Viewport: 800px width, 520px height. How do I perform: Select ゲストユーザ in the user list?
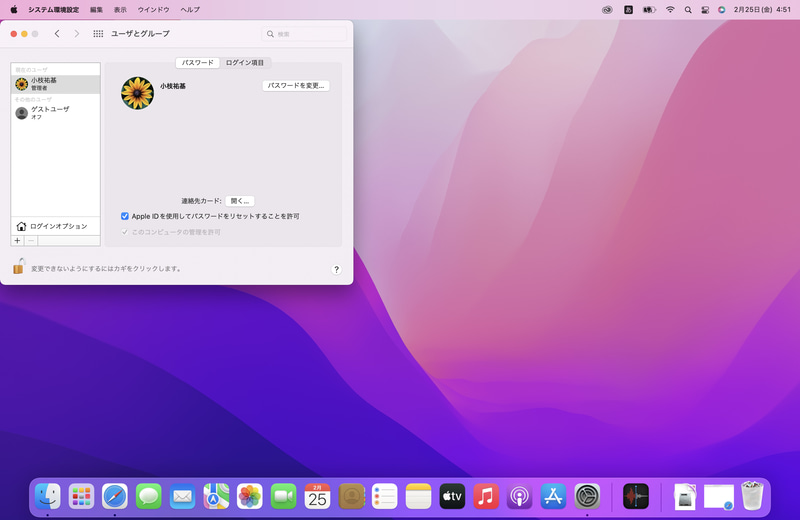56,113
